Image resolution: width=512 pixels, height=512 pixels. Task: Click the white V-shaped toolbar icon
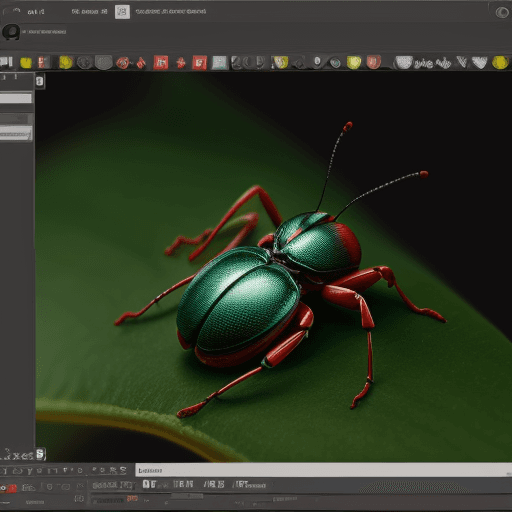pyautogui.click(x=462, y=62)
